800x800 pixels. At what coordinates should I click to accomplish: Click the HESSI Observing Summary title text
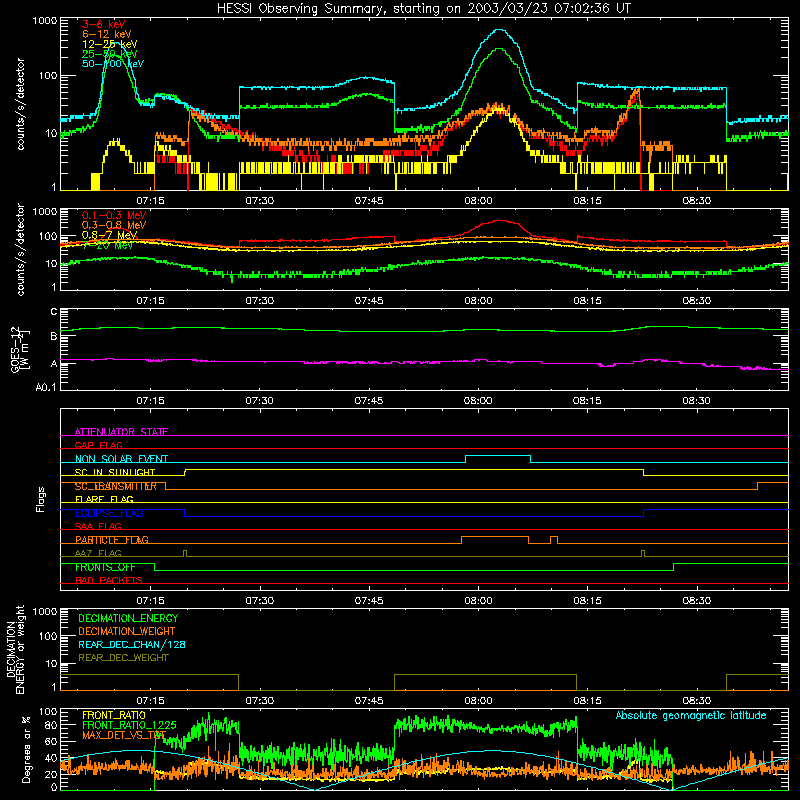click(423, 9)
